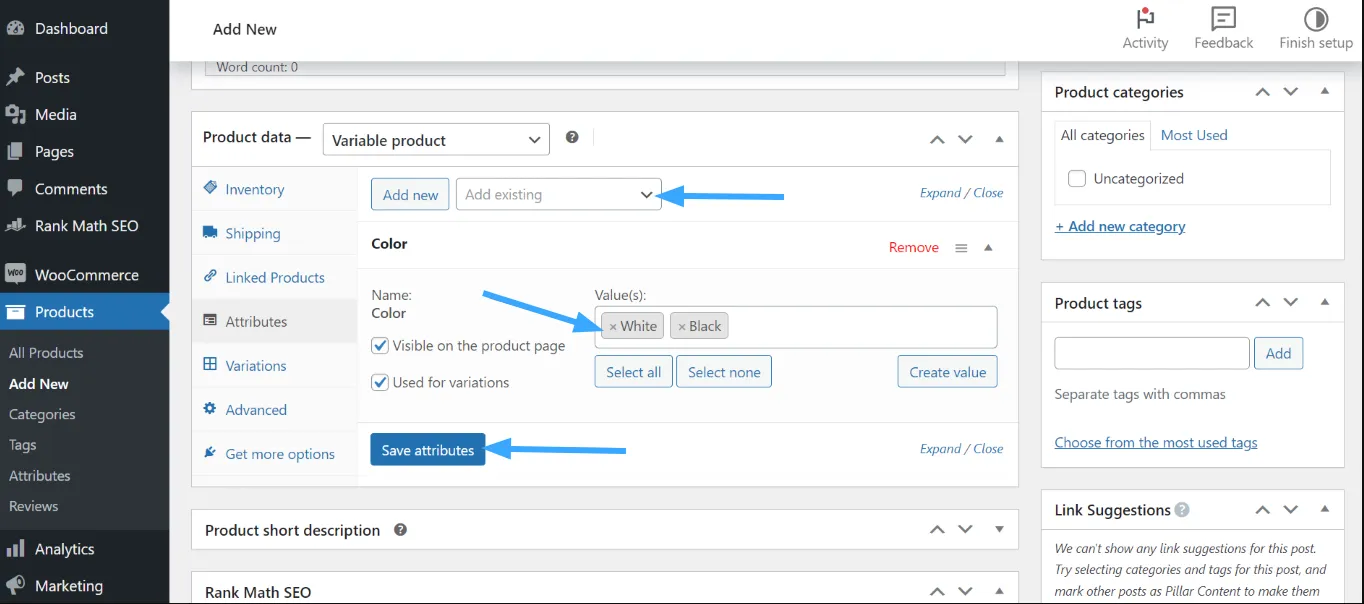Click the Select all values button
Screen dimensions: 1364x604
tap(633, 372)
